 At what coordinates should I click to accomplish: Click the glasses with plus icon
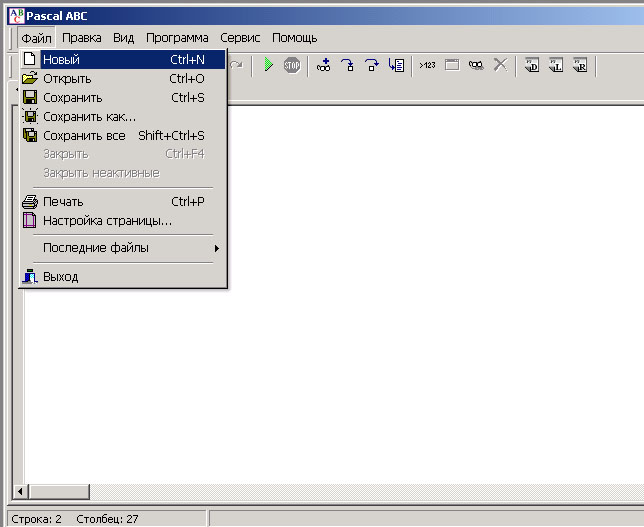click(x=324, y=65)
